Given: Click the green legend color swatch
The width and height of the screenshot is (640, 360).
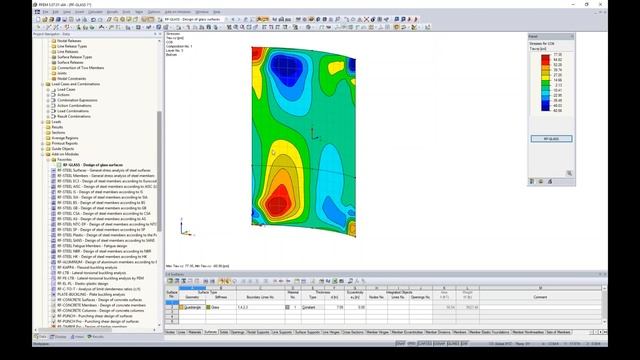Looking at the screenshot, I should [x=545, y=83].
